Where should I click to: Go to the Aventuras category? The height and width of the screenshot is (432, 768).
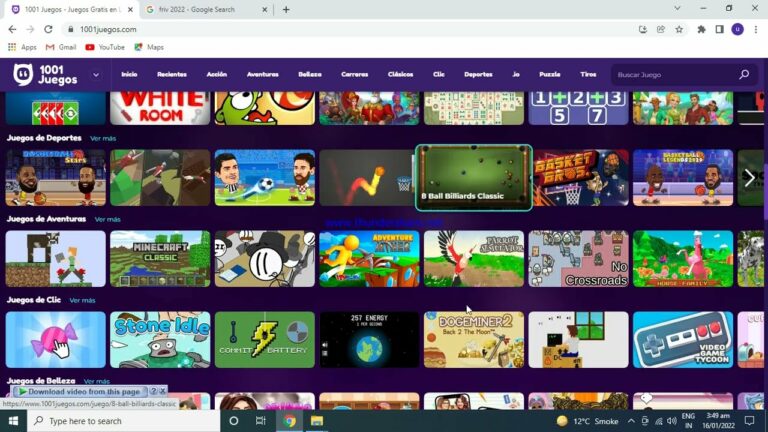coord(263,74)
